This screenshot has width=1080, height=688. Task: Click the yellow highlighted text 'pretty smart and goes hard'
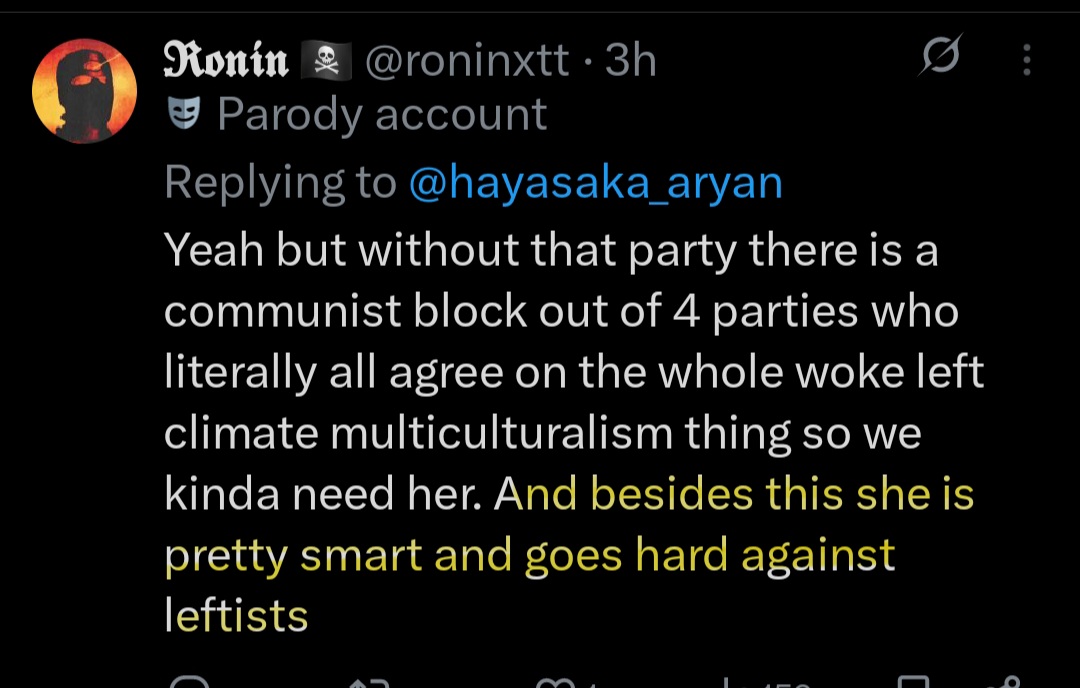point(446,555)
